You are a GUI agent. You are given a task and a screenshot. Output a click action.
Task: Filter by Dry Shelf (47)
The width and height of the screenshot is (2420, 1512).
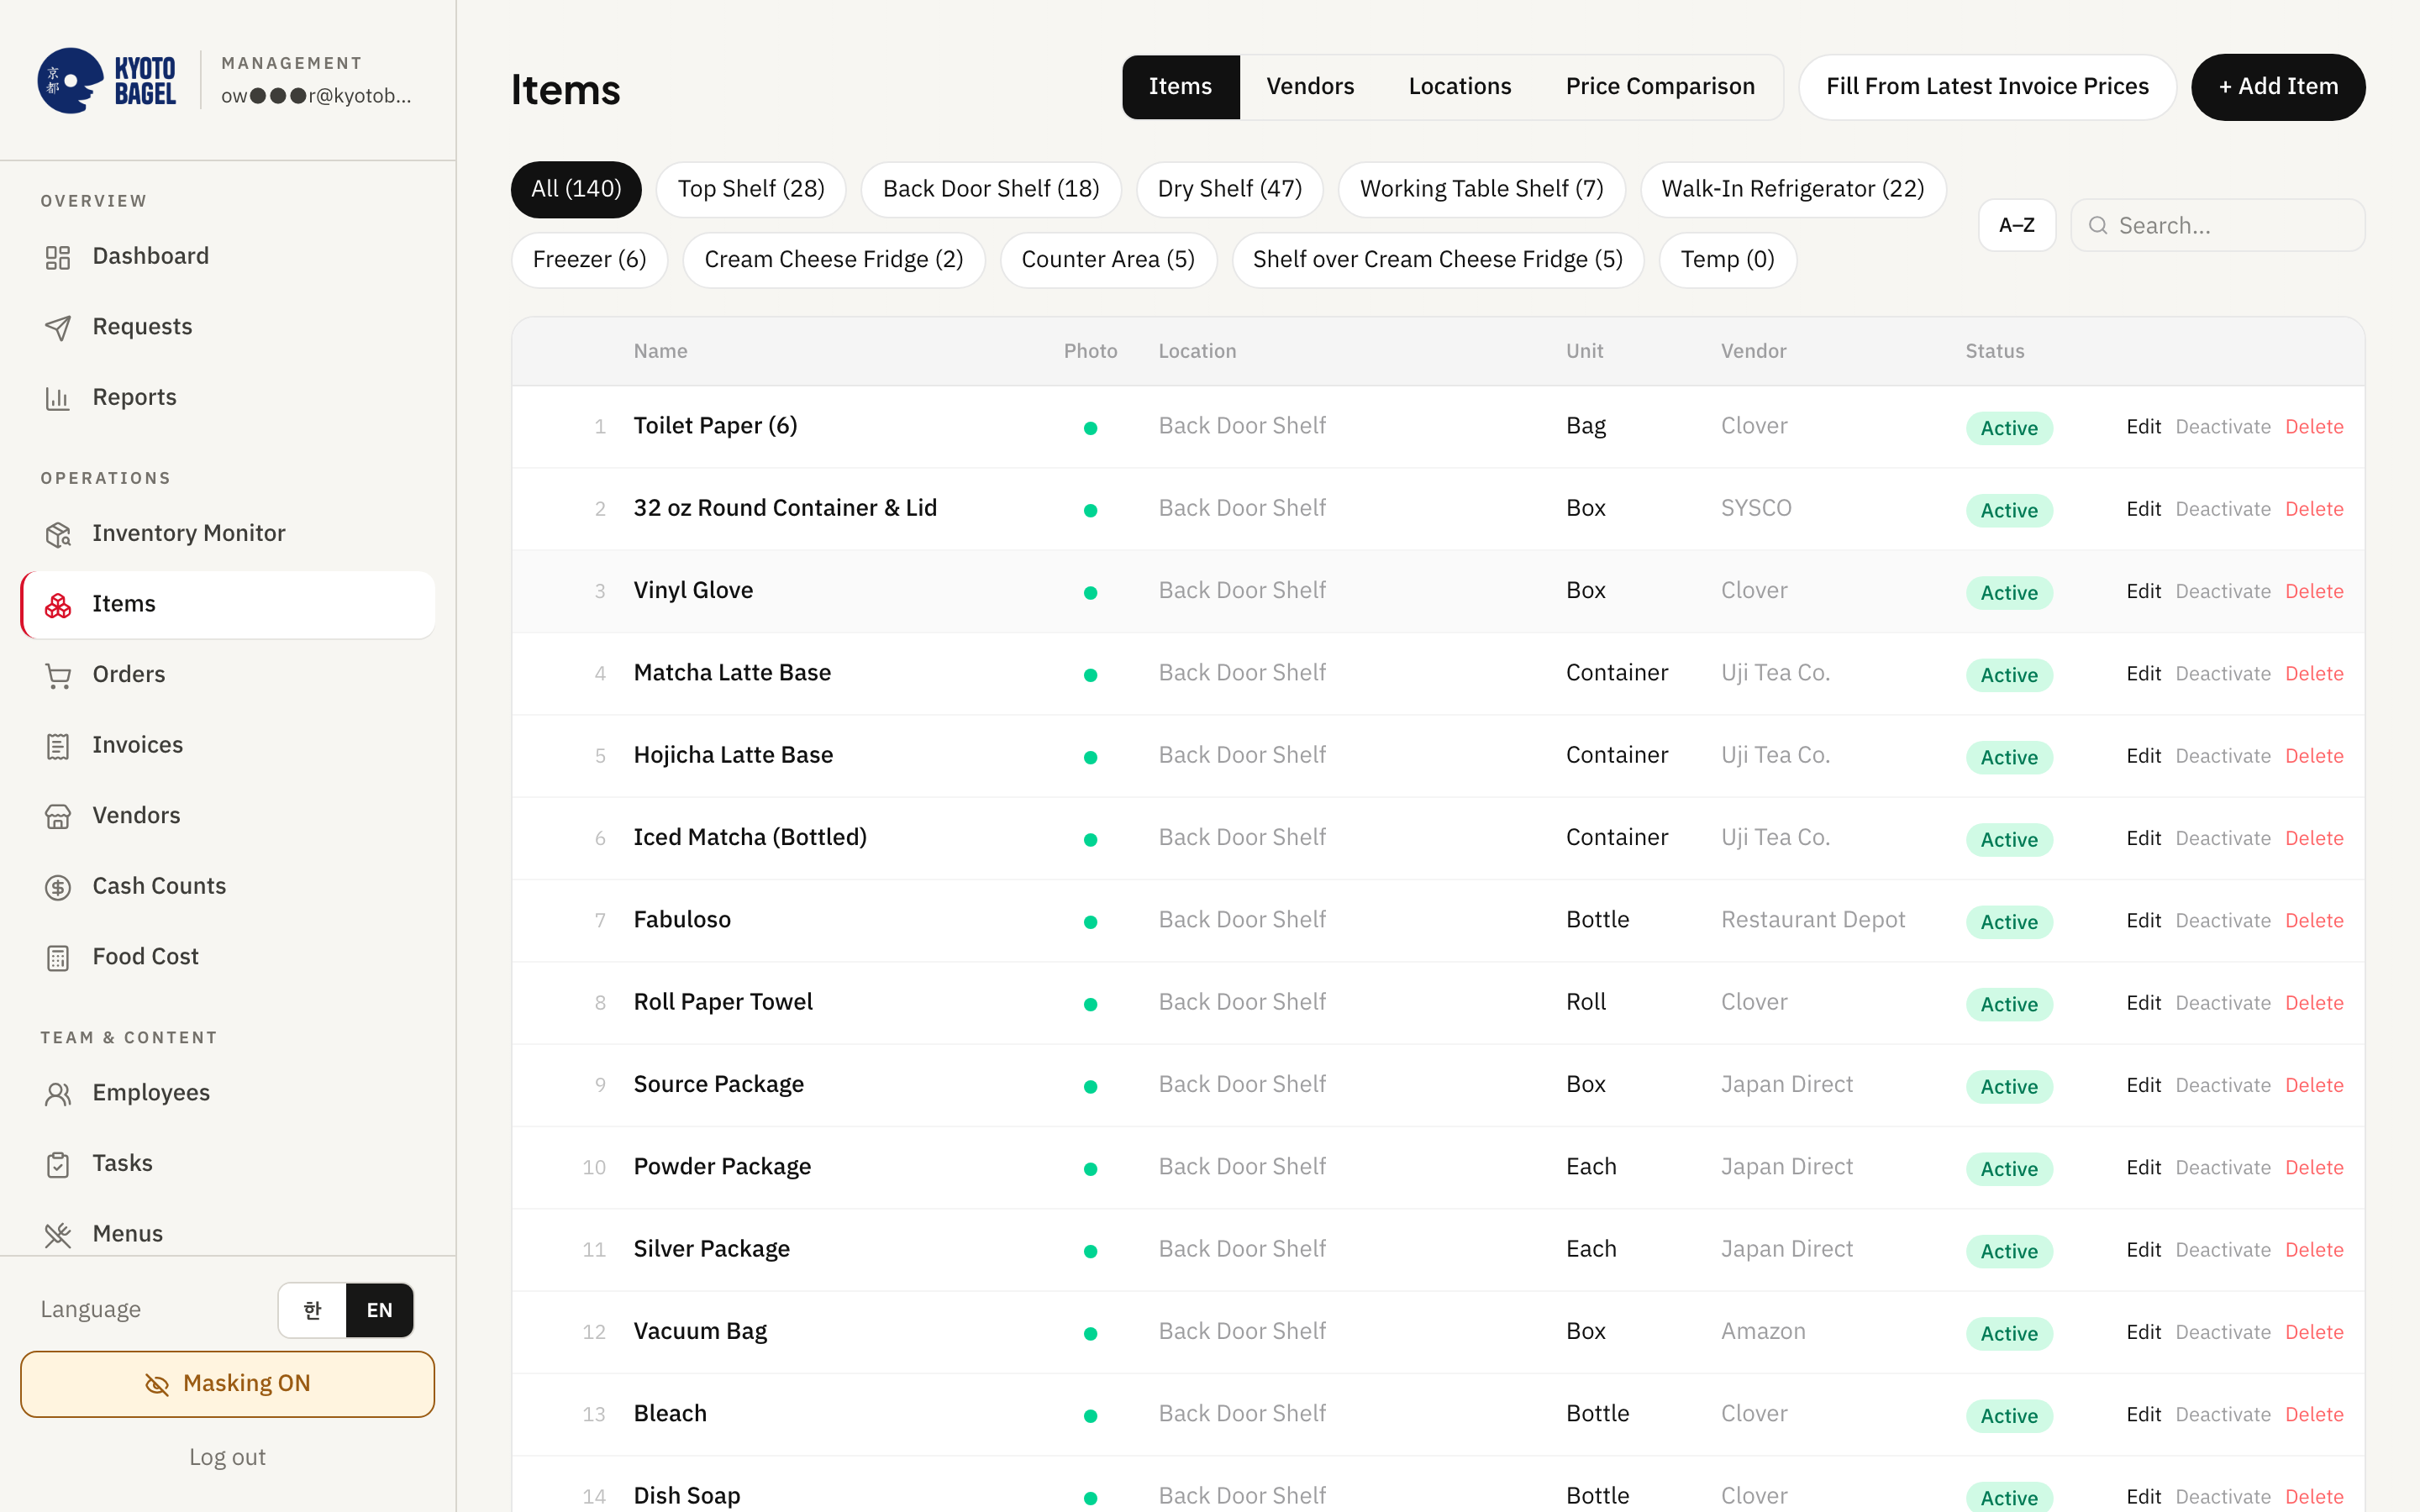point(1229,189)
